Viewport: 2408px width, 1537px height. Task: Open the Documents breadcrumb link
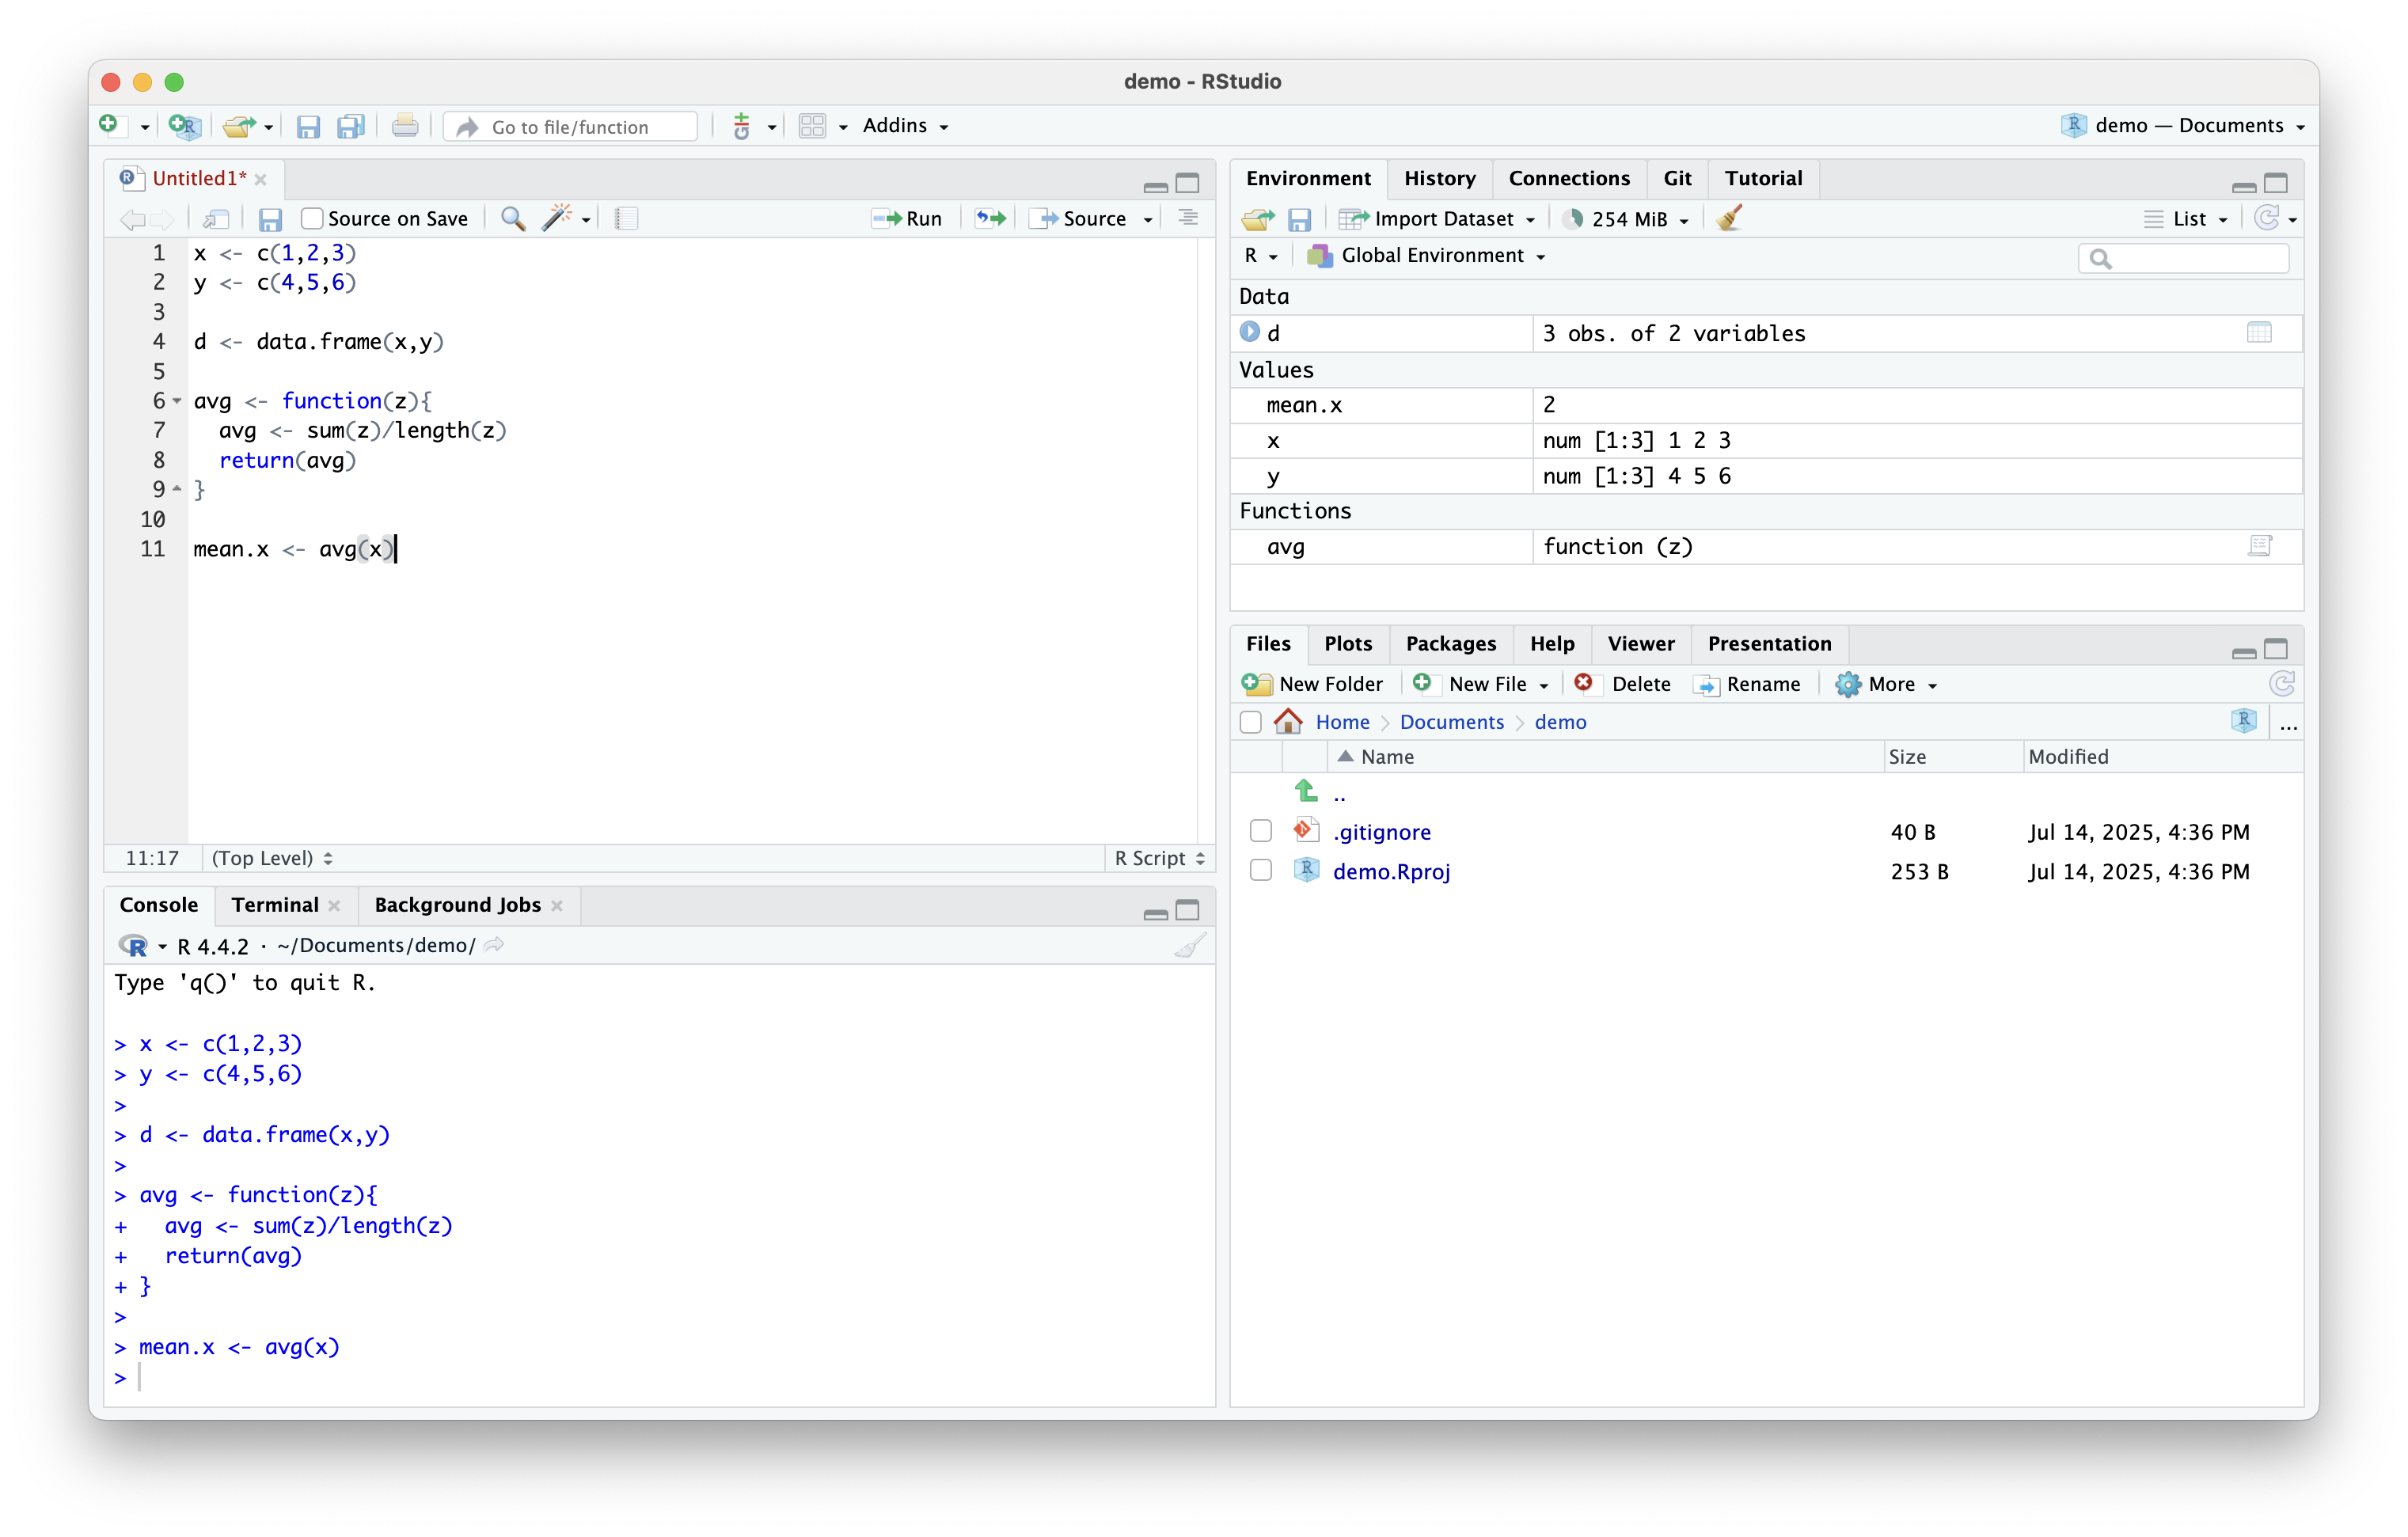[1451, 722]
